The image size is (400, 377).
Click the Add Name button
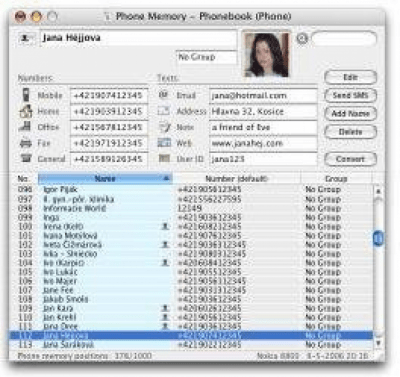pos(350,113)
